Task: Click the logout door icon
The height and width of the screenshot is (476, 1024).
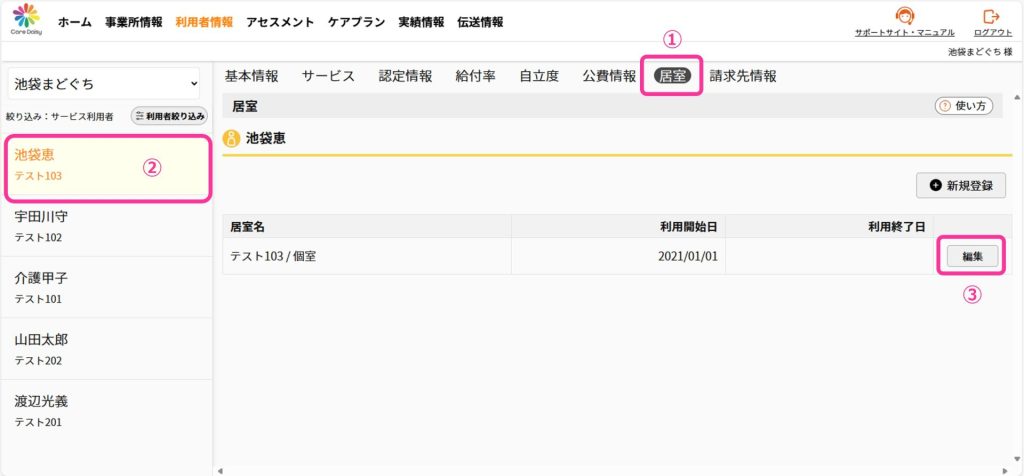Action: click(991, 16)
